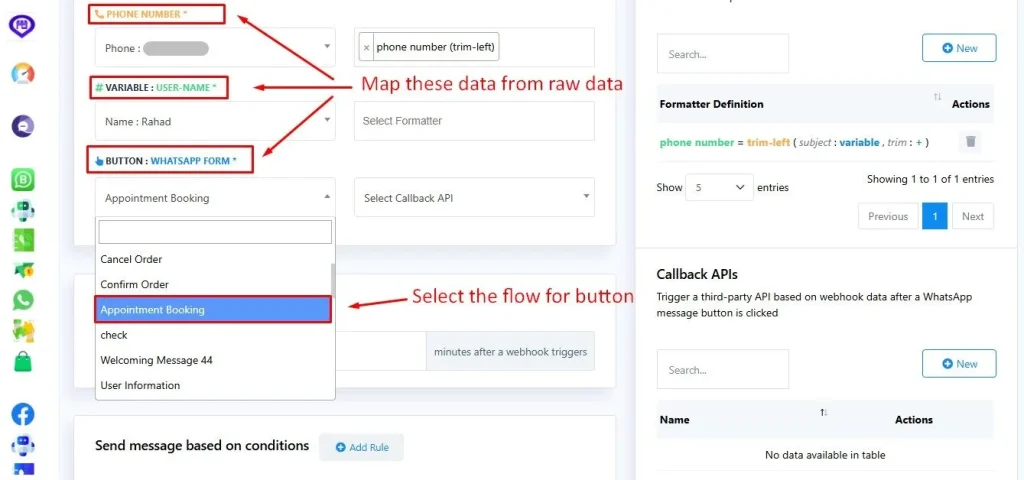The height and width of the screenshot is (480, 1024).
Task: Open the Select Callback API dropdown
Action: click(x=474, y=197)
